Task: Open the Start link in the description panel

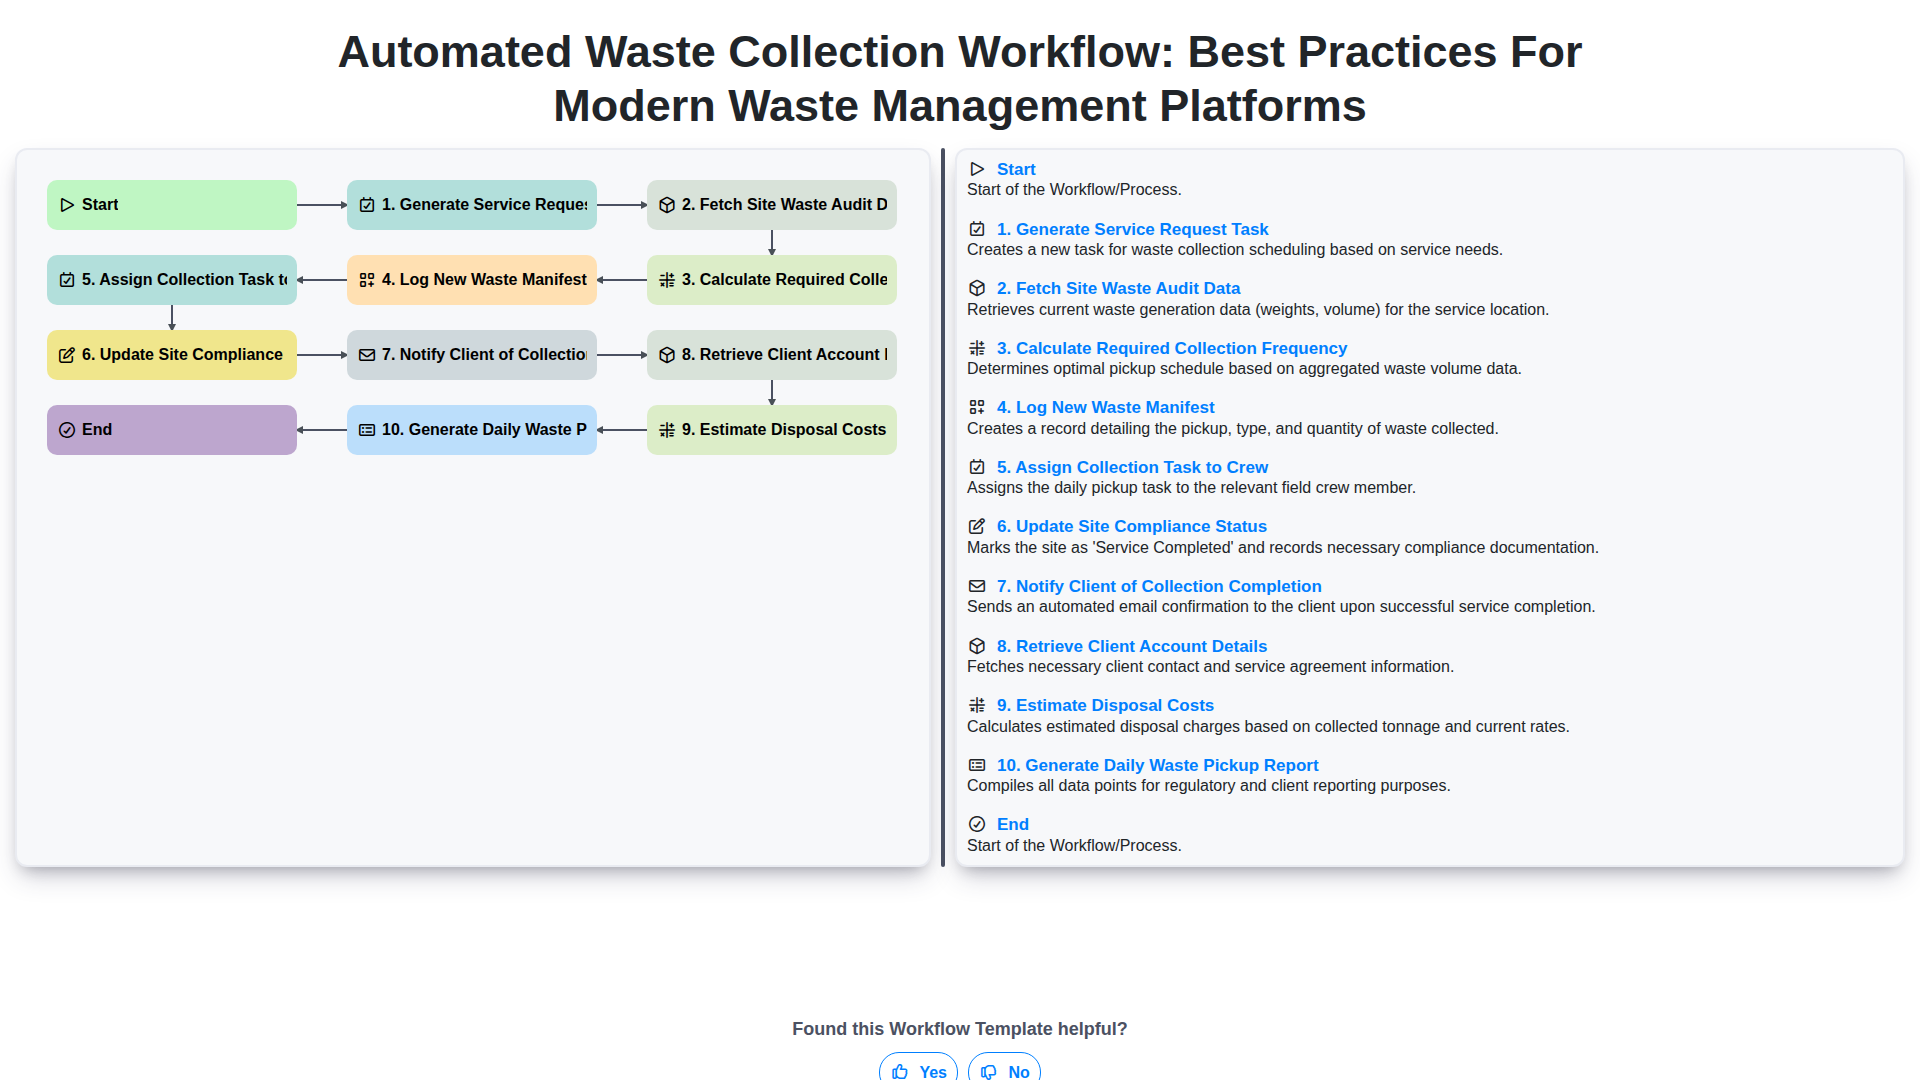Action: [1016, 169]
